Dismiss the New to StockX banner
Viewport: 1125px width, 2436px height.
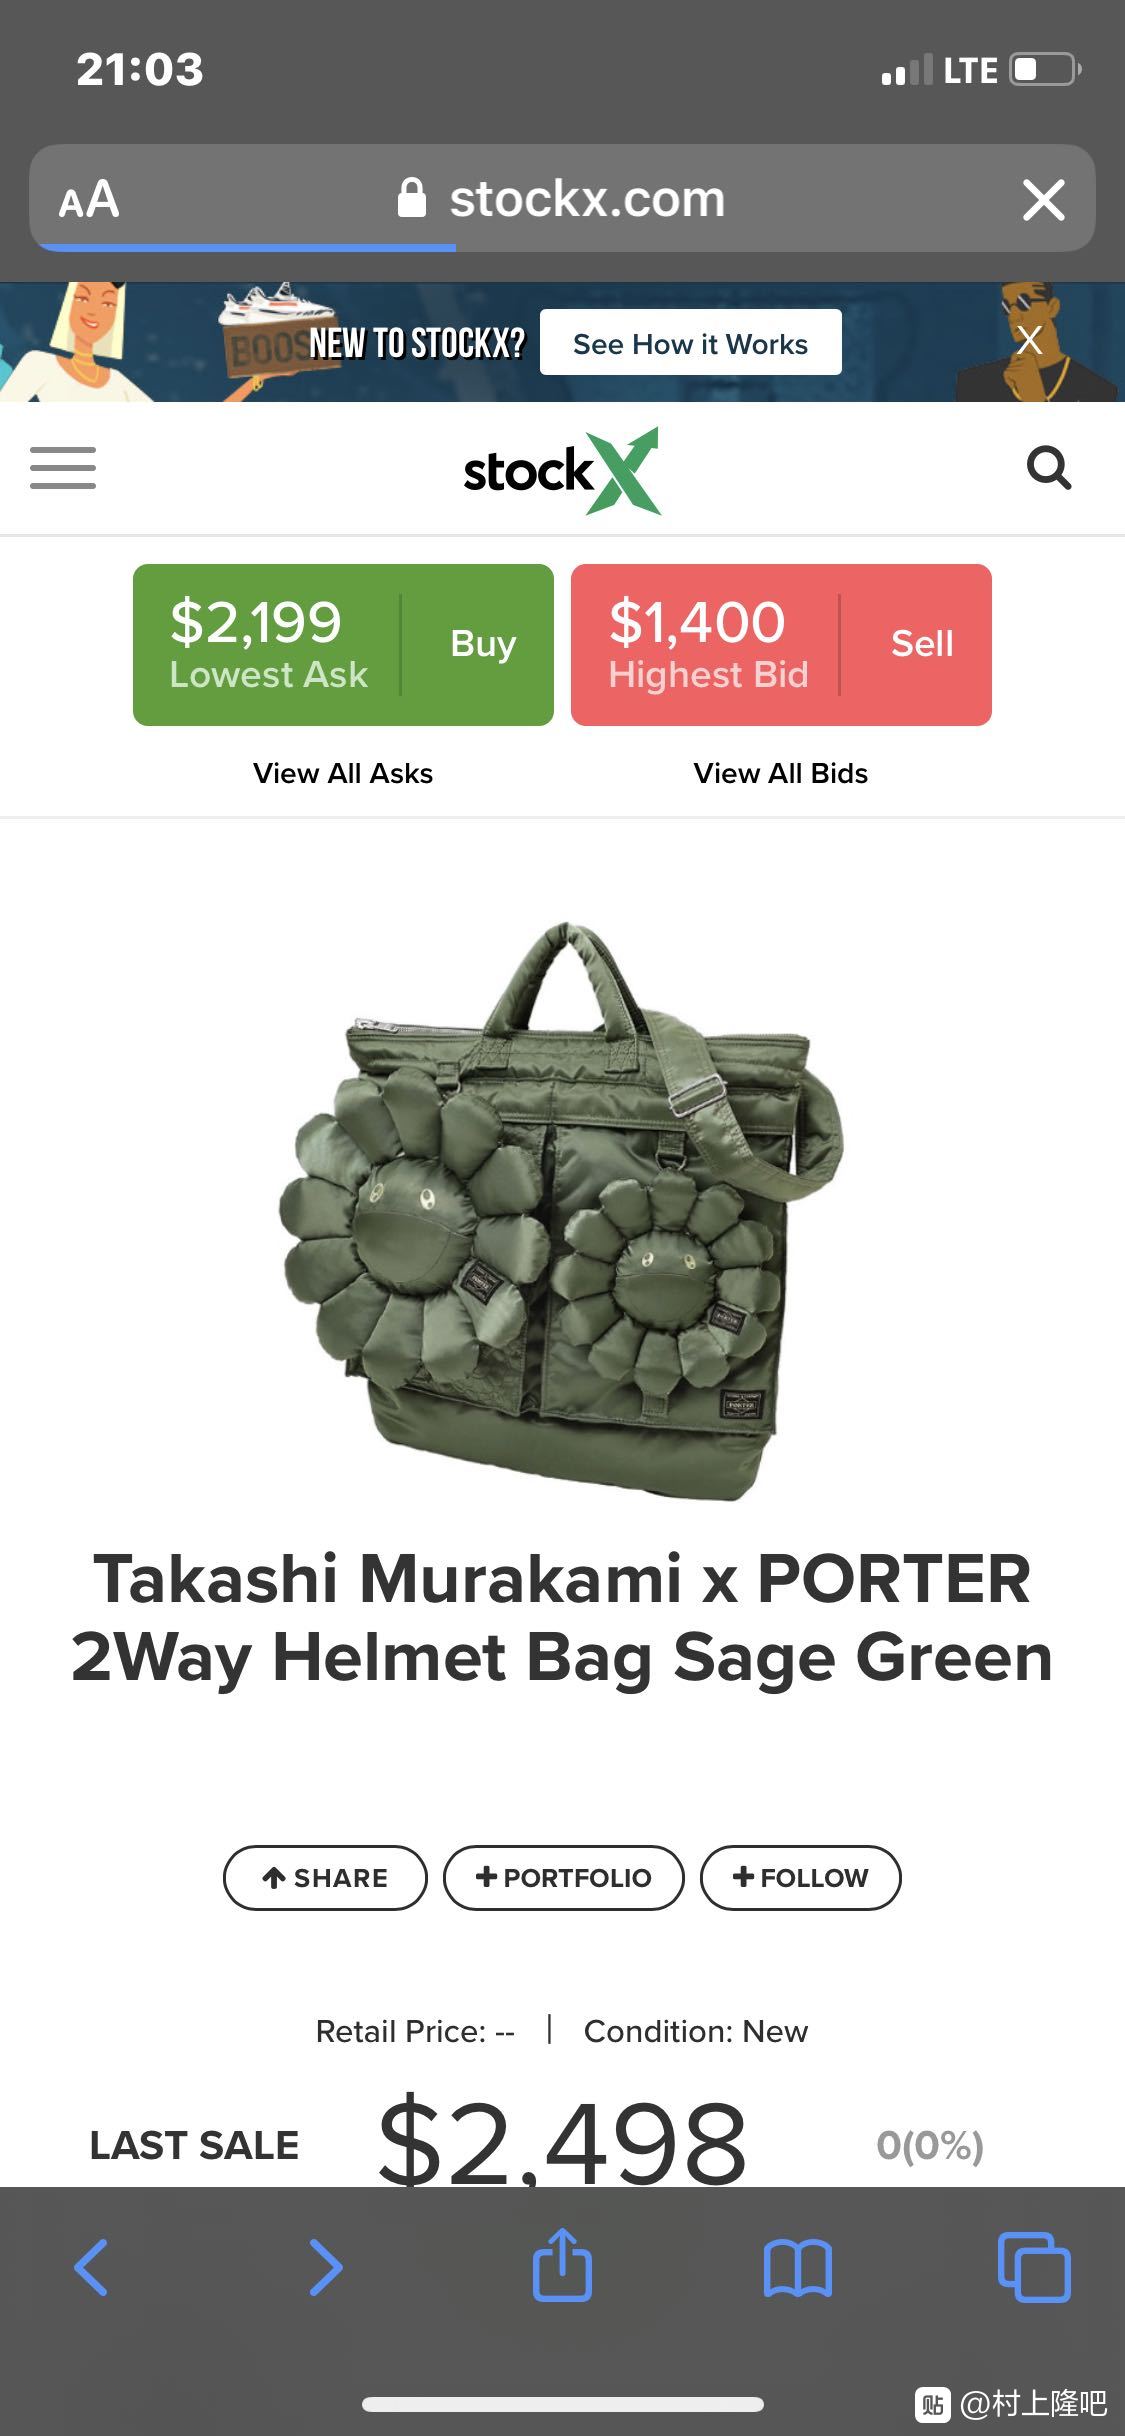(x=1030, y=340)
